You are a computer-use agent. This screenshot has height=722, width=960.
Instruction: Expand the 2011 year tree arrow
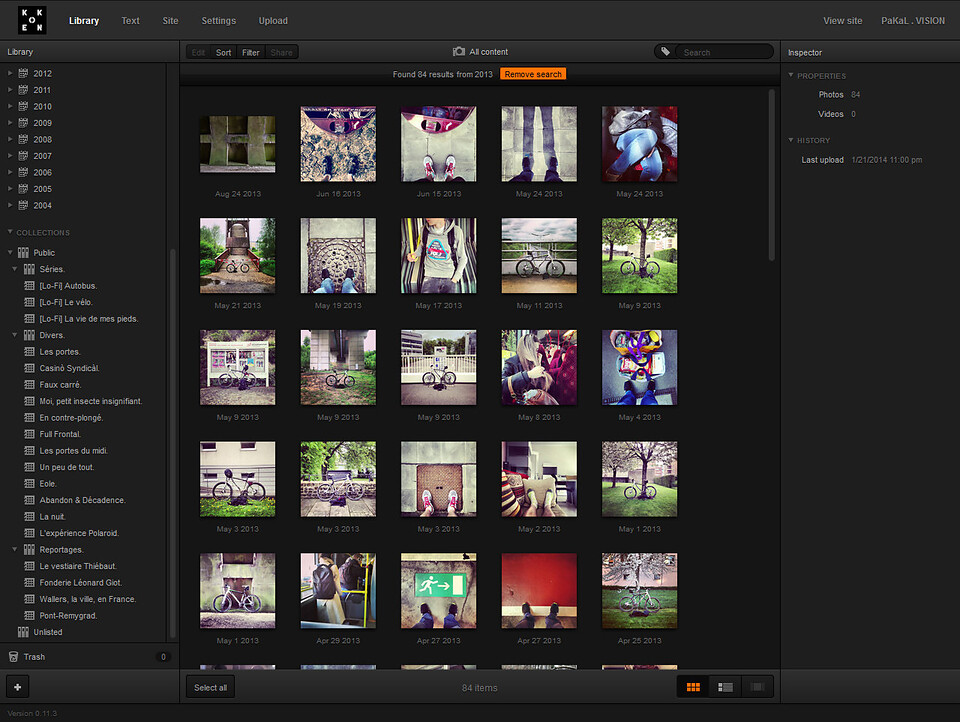[10, 89]
